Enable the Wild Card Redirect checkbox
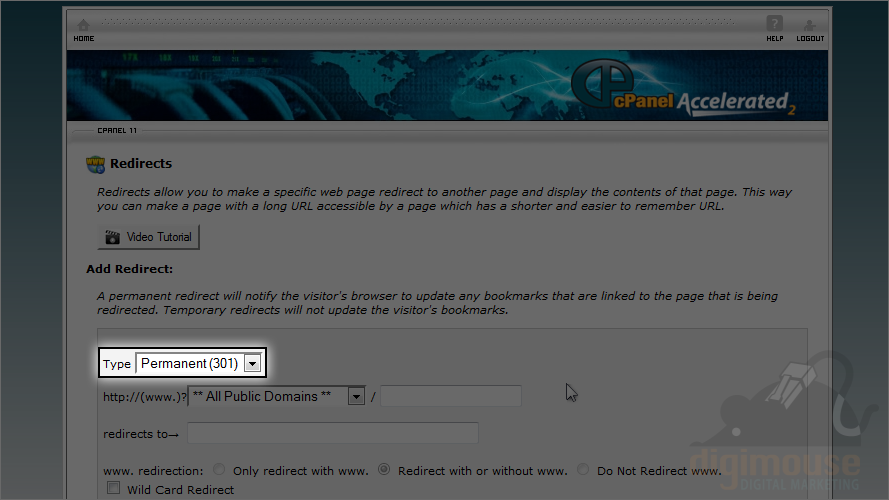This screenshot has height=500, width=889. click(x=113, y=488)
